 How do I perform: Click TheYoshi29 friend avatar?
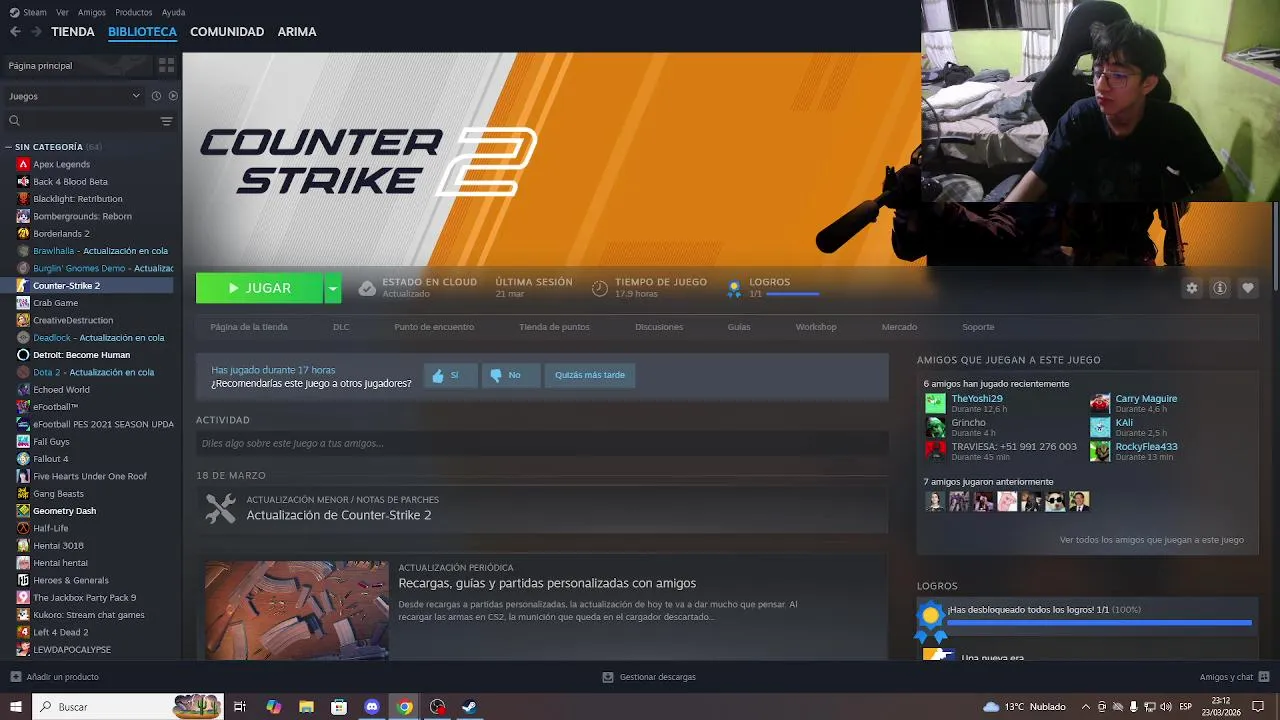(x=935, y=403)
